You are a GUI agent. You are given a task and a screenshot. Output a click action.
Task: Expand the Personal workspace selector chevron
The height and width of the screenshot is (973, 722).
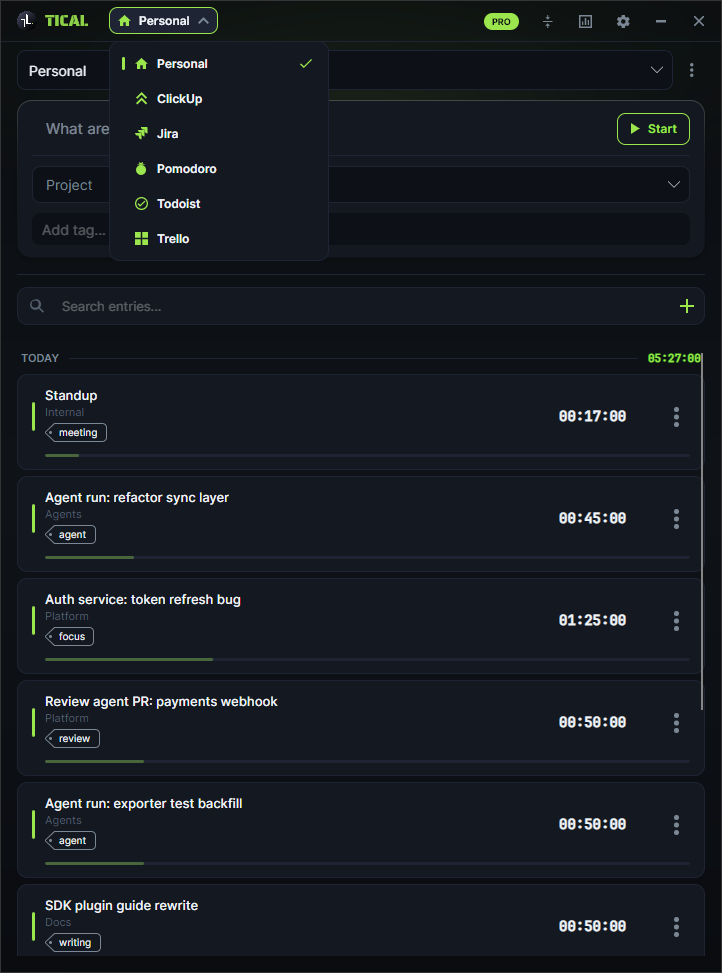(x=656, y=70)
